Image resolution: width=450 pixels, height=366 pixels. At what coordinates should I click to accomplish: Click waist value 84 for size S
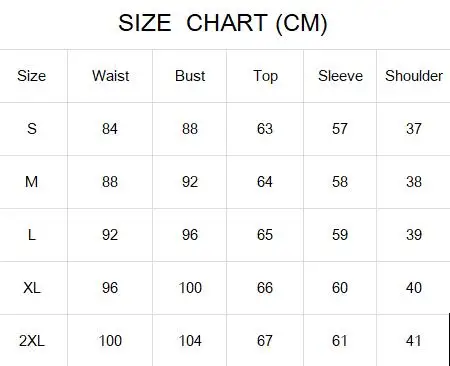click(x=110, y=129)
